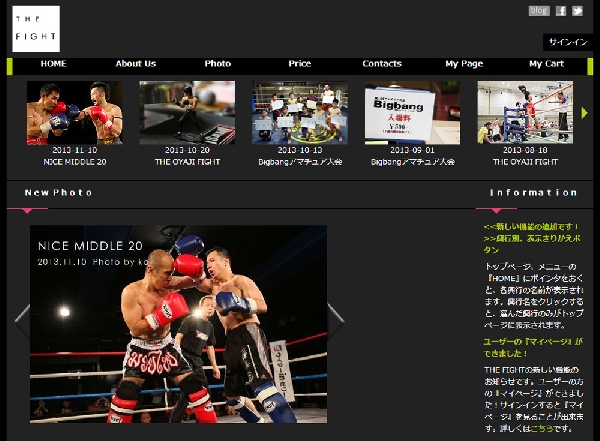Advance thumbnail carousel with green right arrow
600x441 pixels.
pyautogui.click(x=584, y=113)
